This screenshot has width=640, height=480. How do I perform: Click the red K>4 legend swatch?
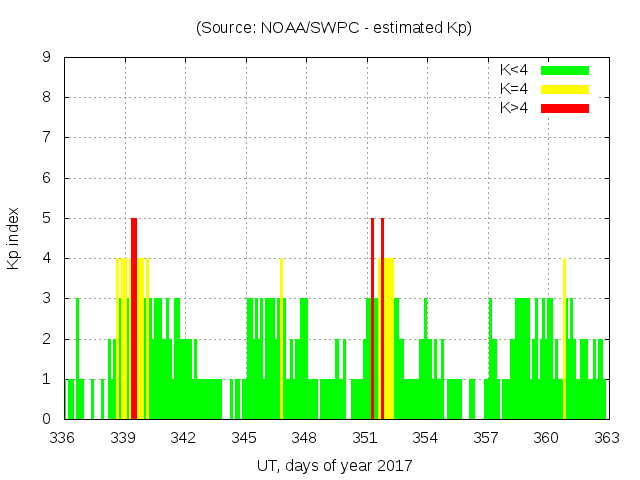[x=565, y=108]
